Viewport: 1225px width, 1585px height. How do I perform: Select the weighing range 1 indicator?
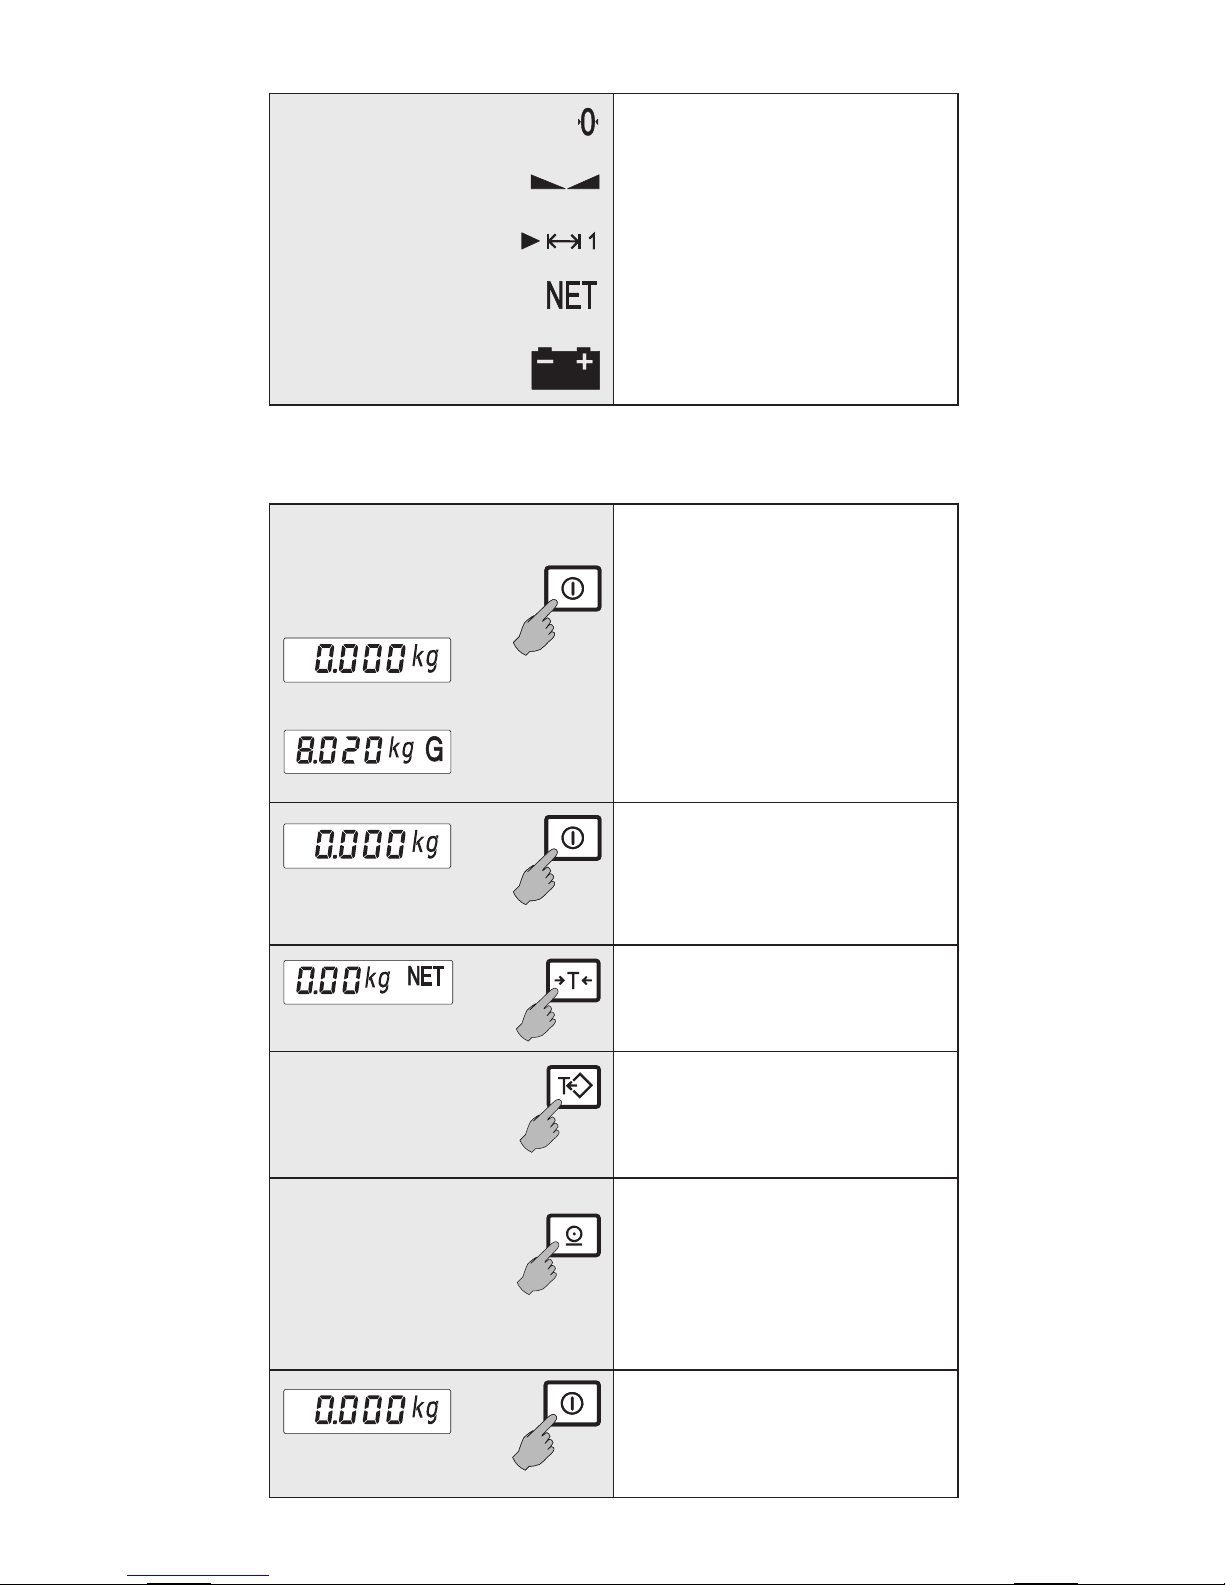pyautogui.click(x=560, y=241)
